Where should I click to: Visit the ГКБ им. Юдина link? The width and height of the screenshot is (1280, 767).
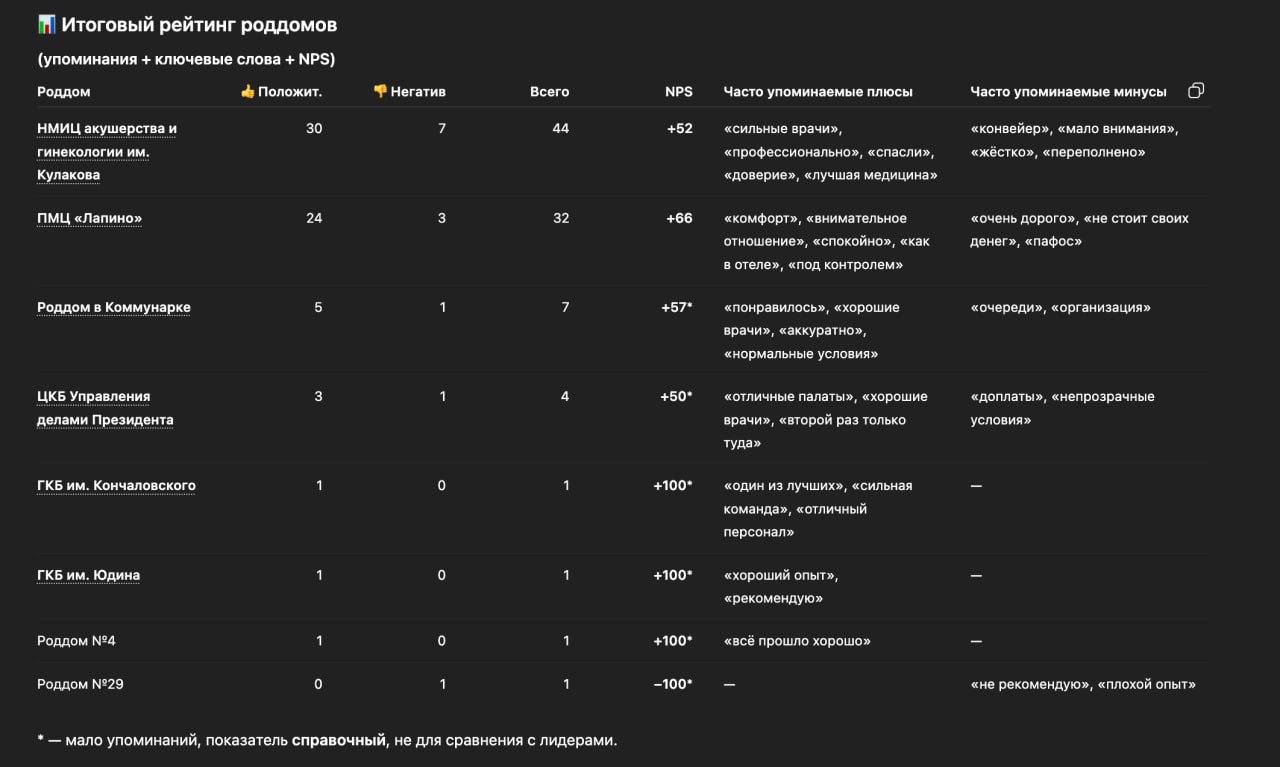click(88, 575)
